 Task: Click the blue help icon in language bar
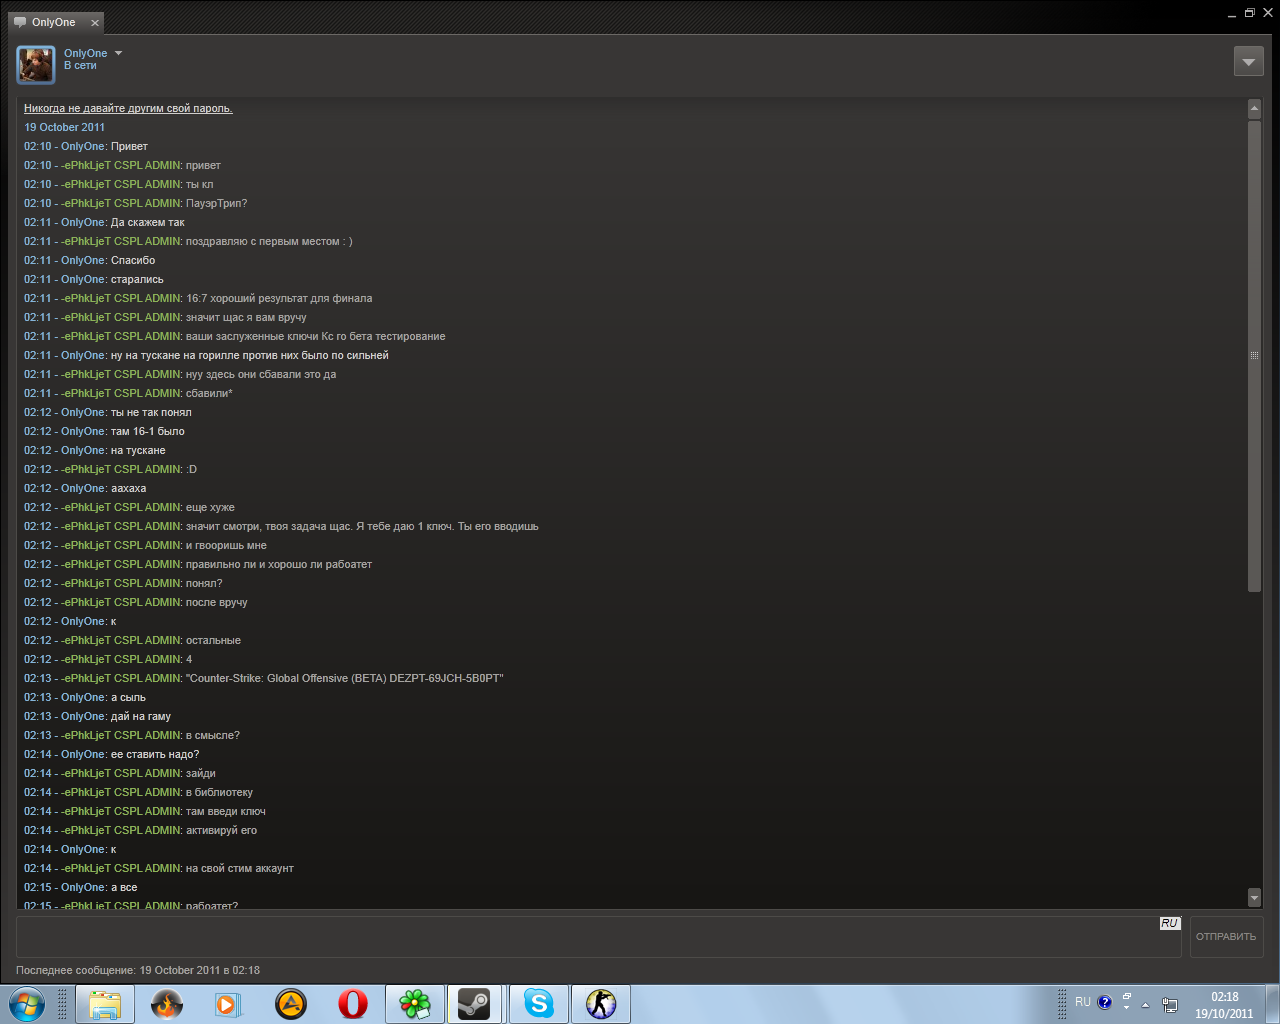1105,1002
